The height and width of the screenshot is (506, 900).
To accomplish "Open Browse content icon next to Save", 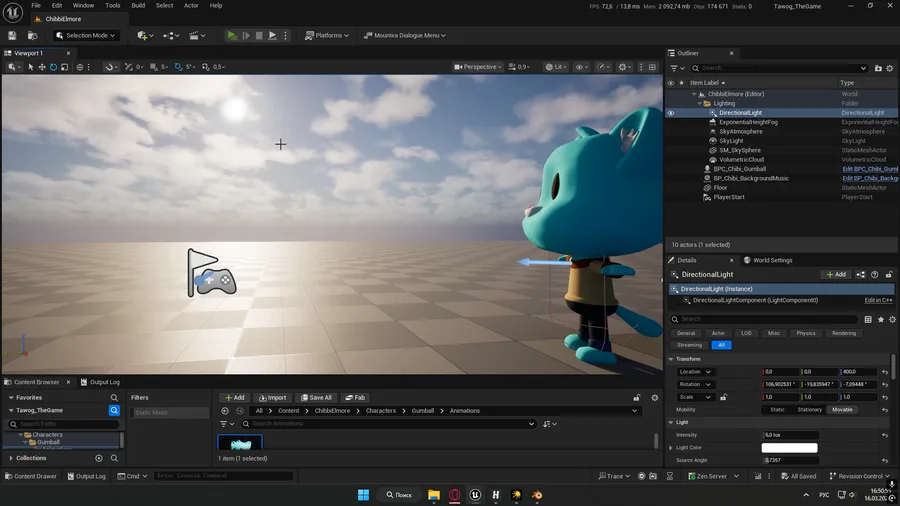I will [33, 36].
